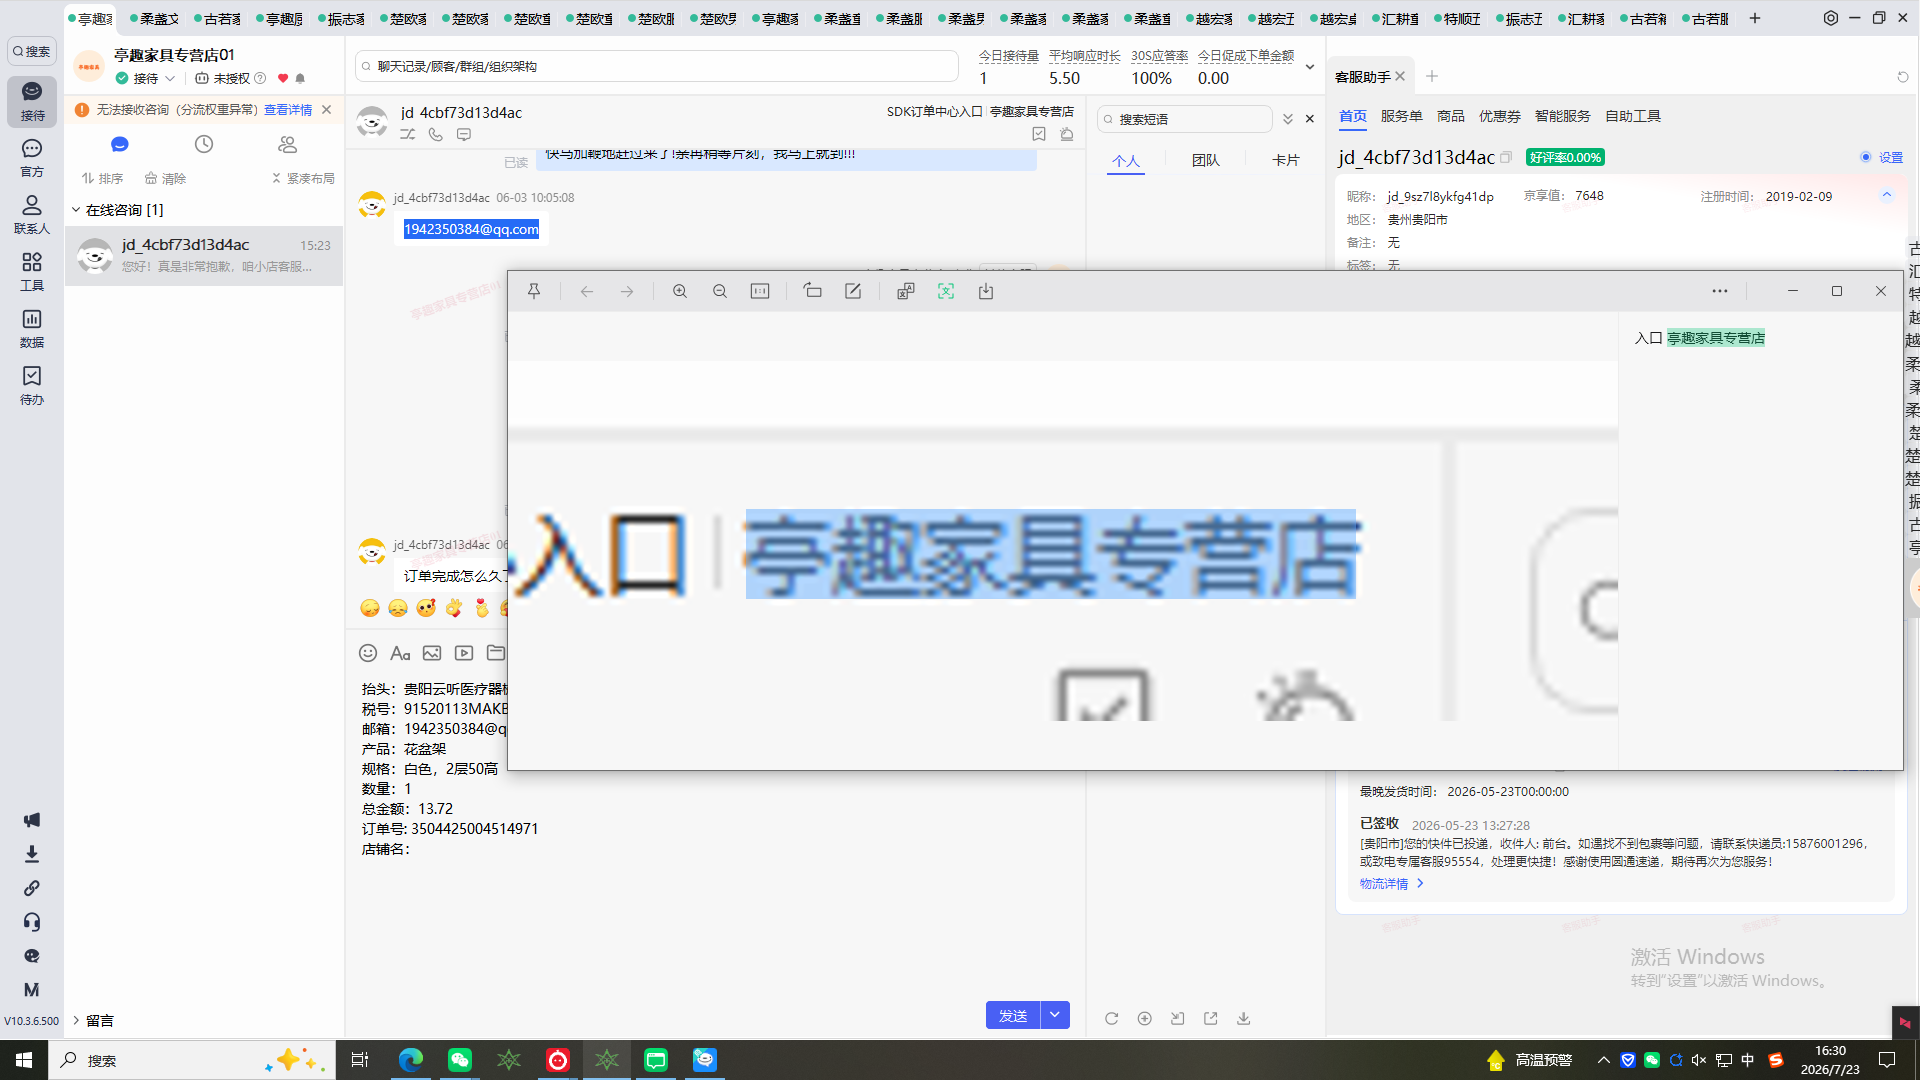Copy the customer ID jd_4cbf73d13d4ac
Image resolution: width=1920 pixels, height=1080 pixels.
point(1506,157)
